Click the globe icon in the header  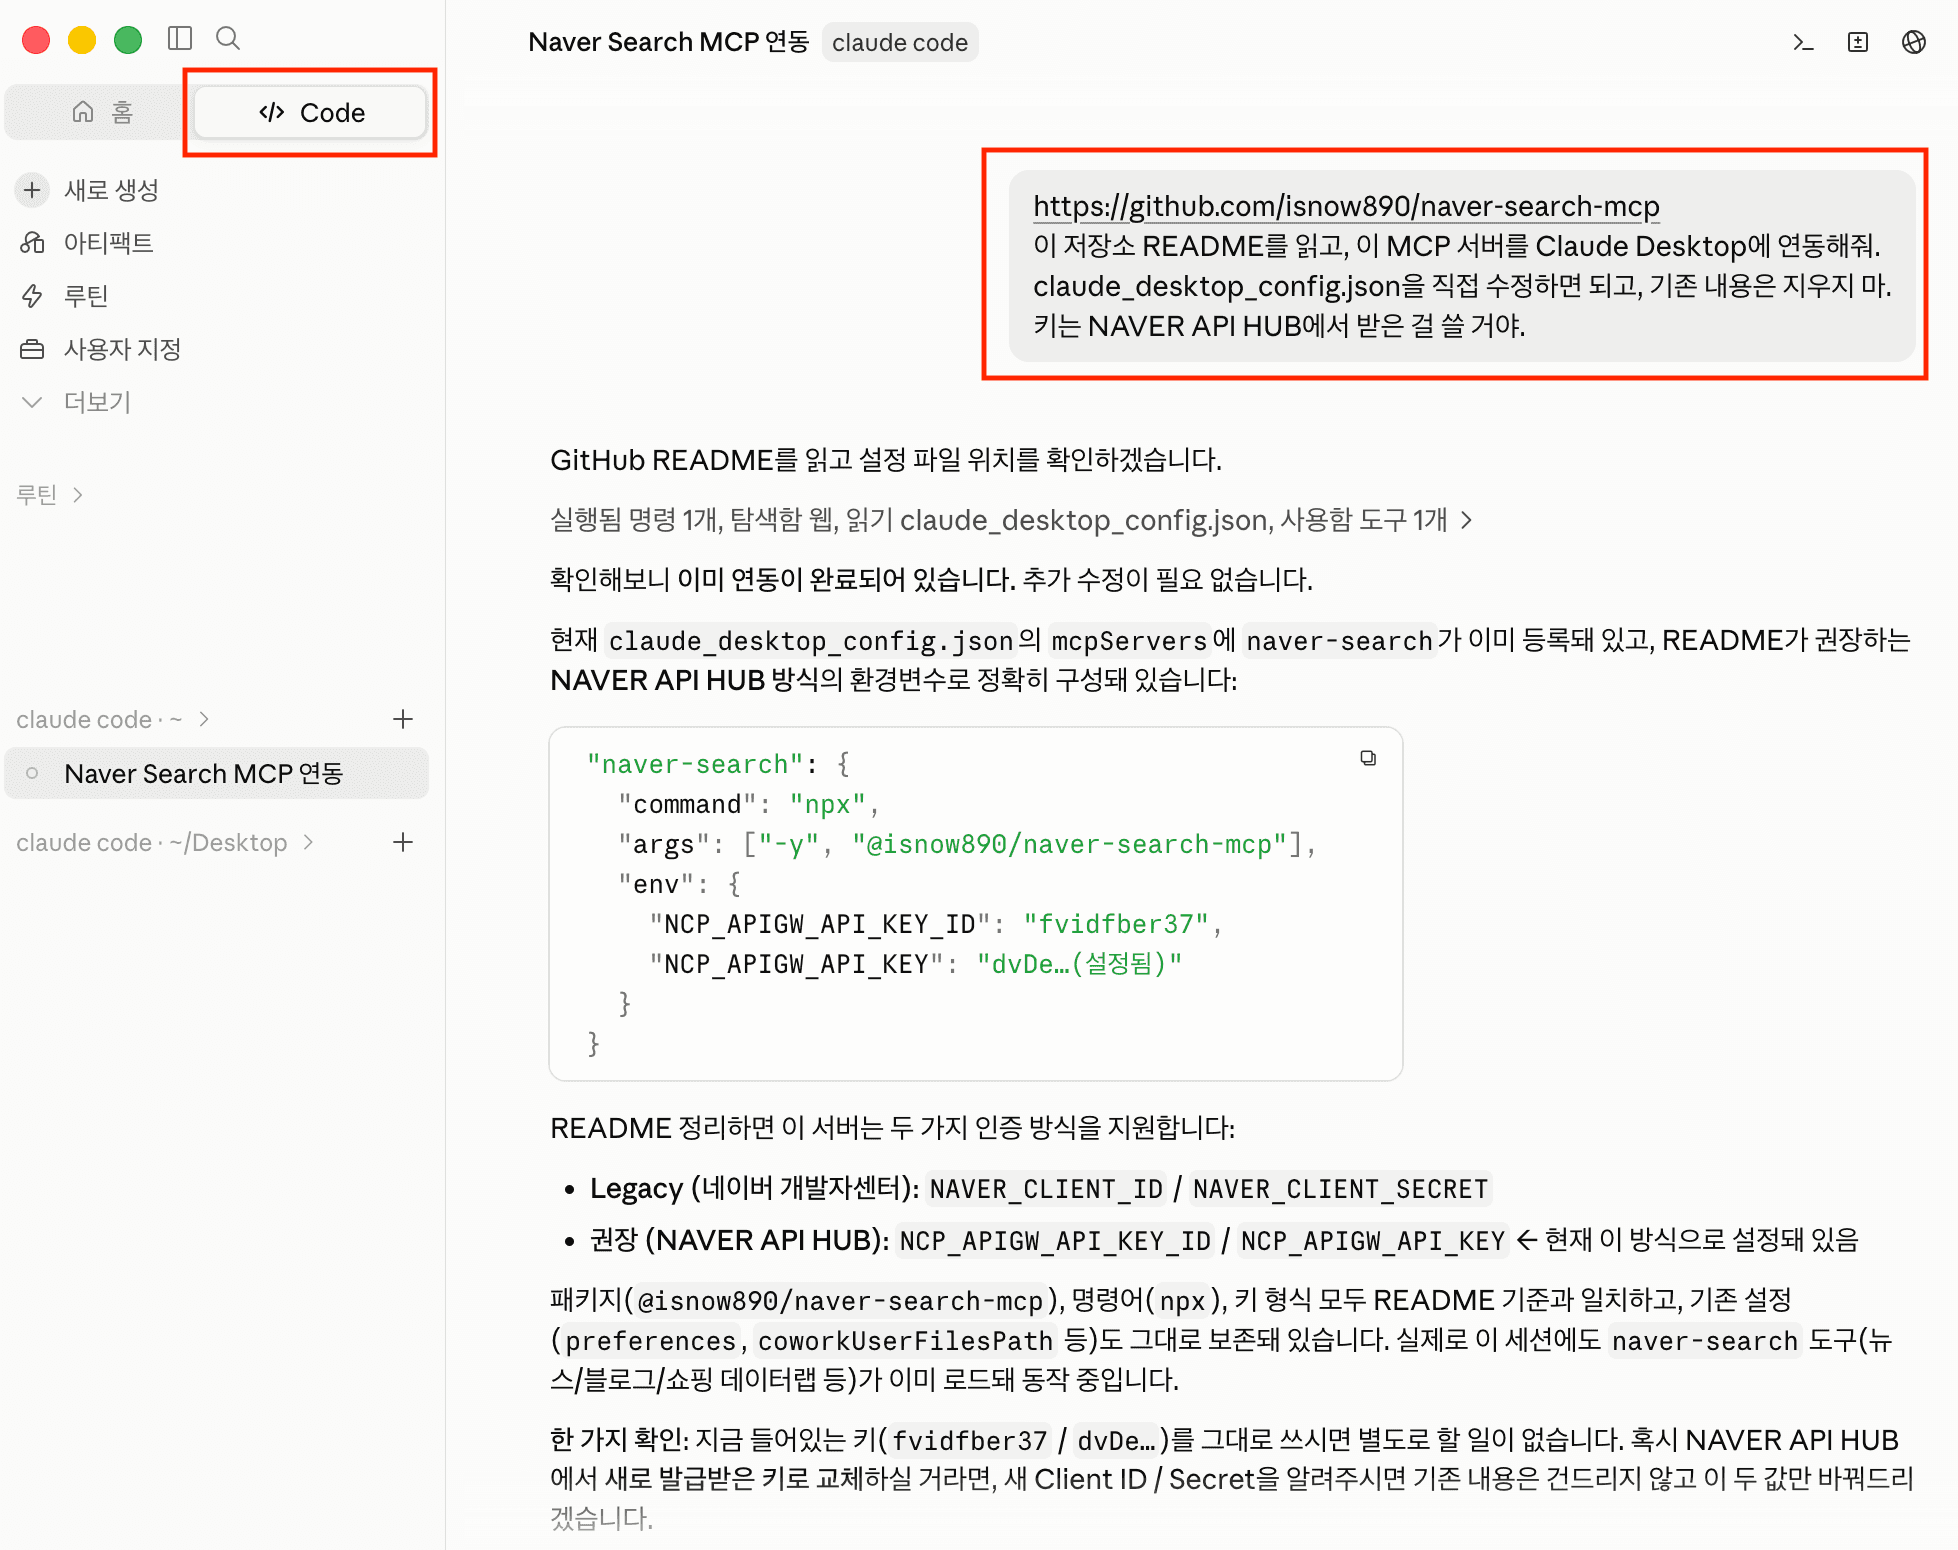(1914, 43)
